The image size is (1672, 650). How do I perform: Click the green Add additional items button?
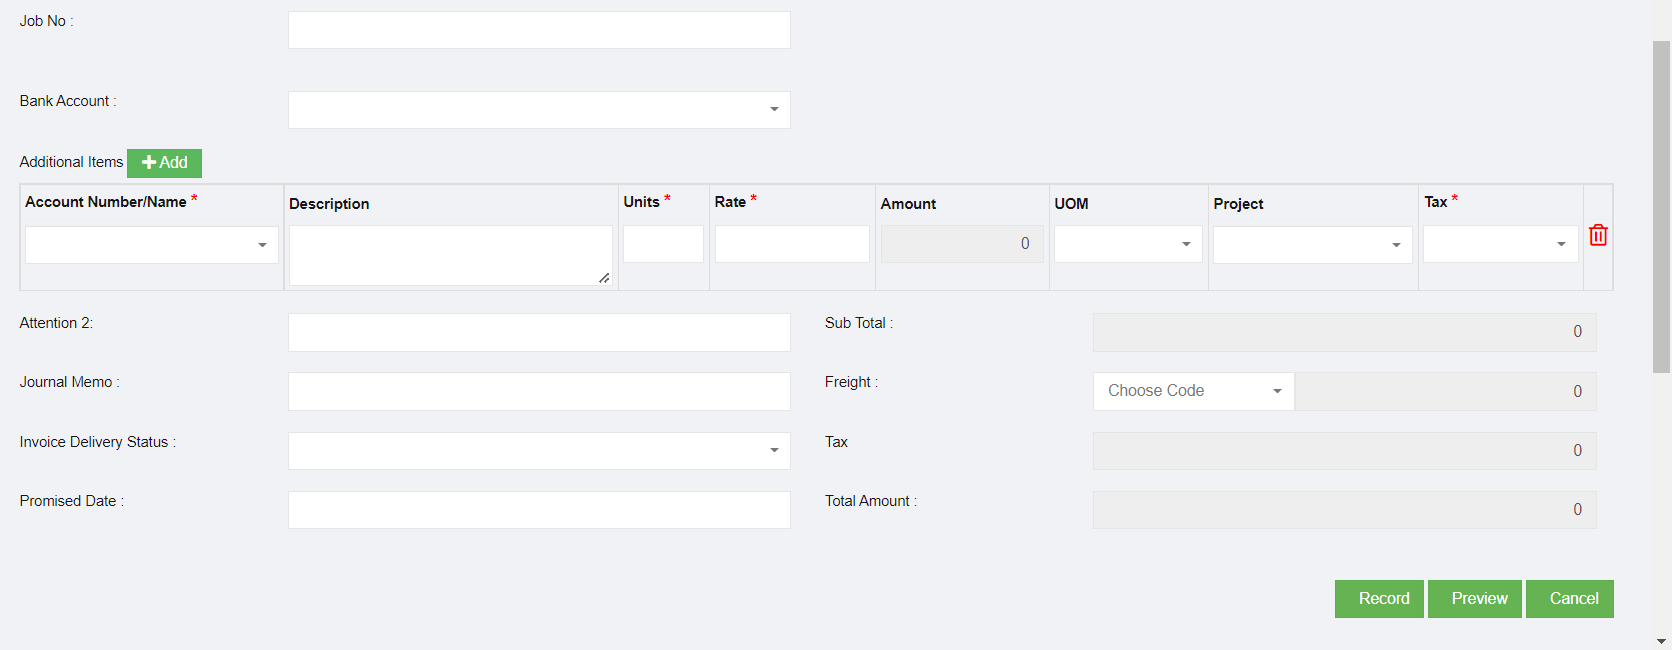point(164,163)
